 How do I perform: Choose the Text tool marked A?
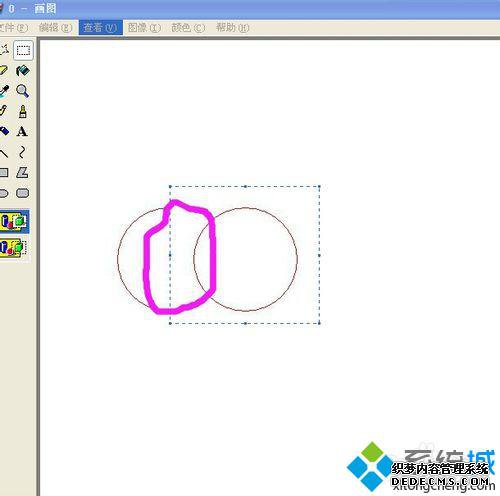click(22, 132)
